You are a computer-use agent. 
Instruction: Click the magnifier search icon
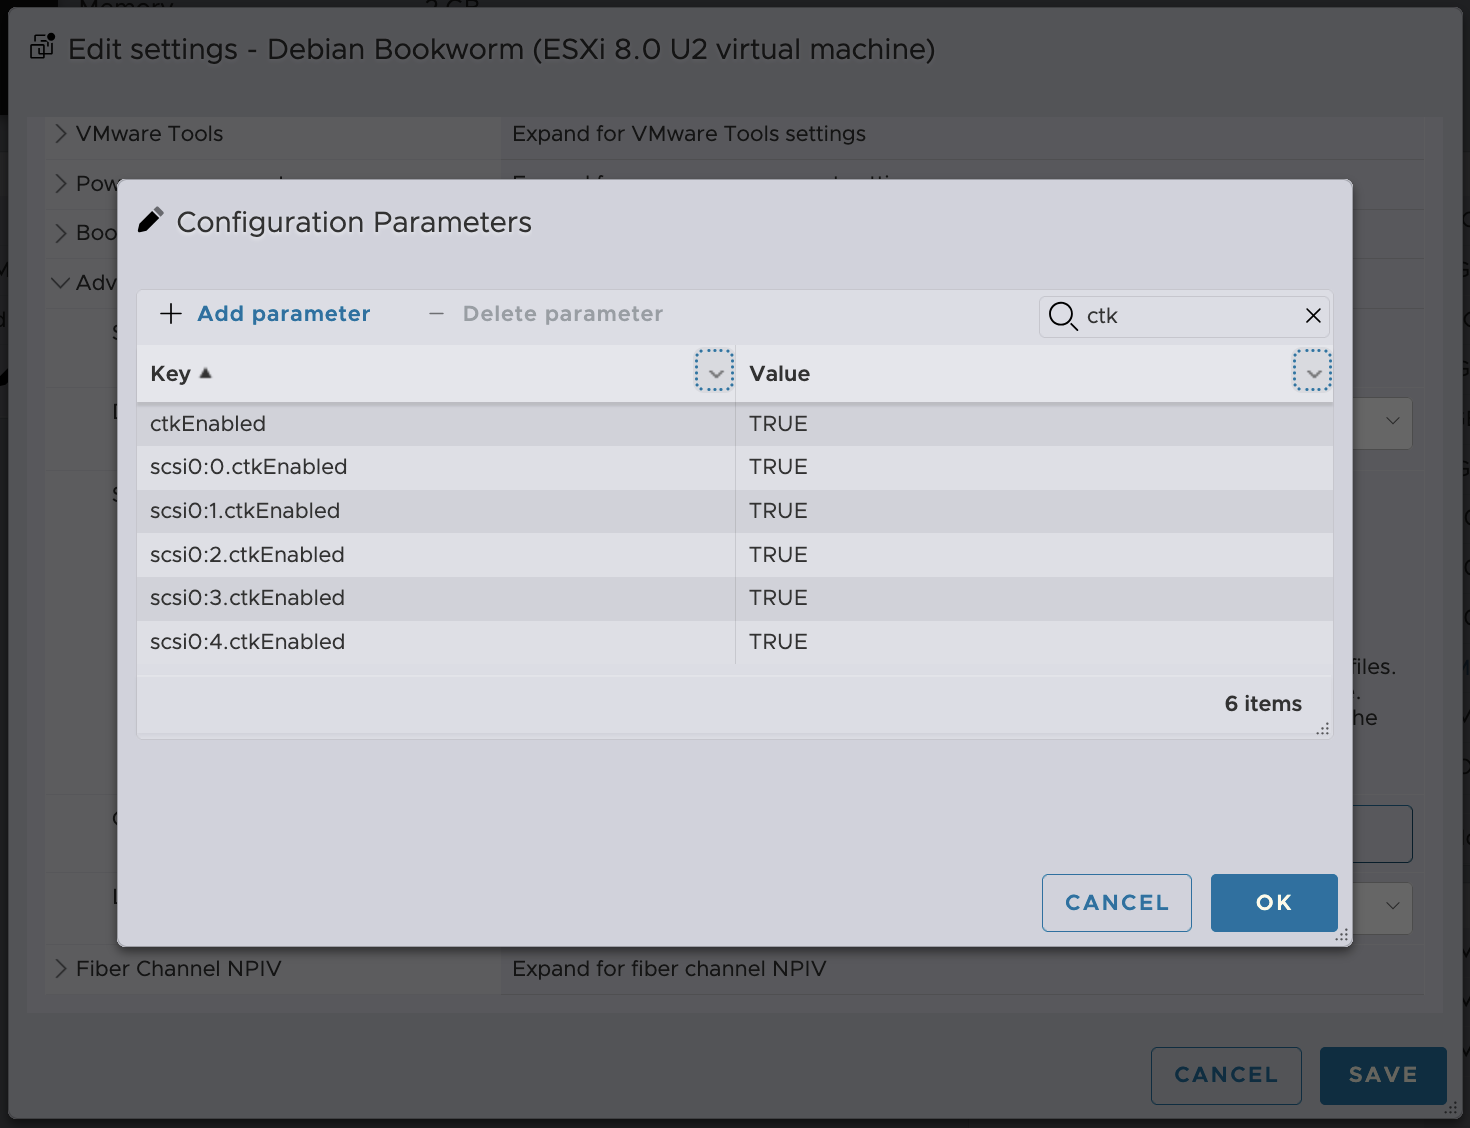[x=1062, y=316]
